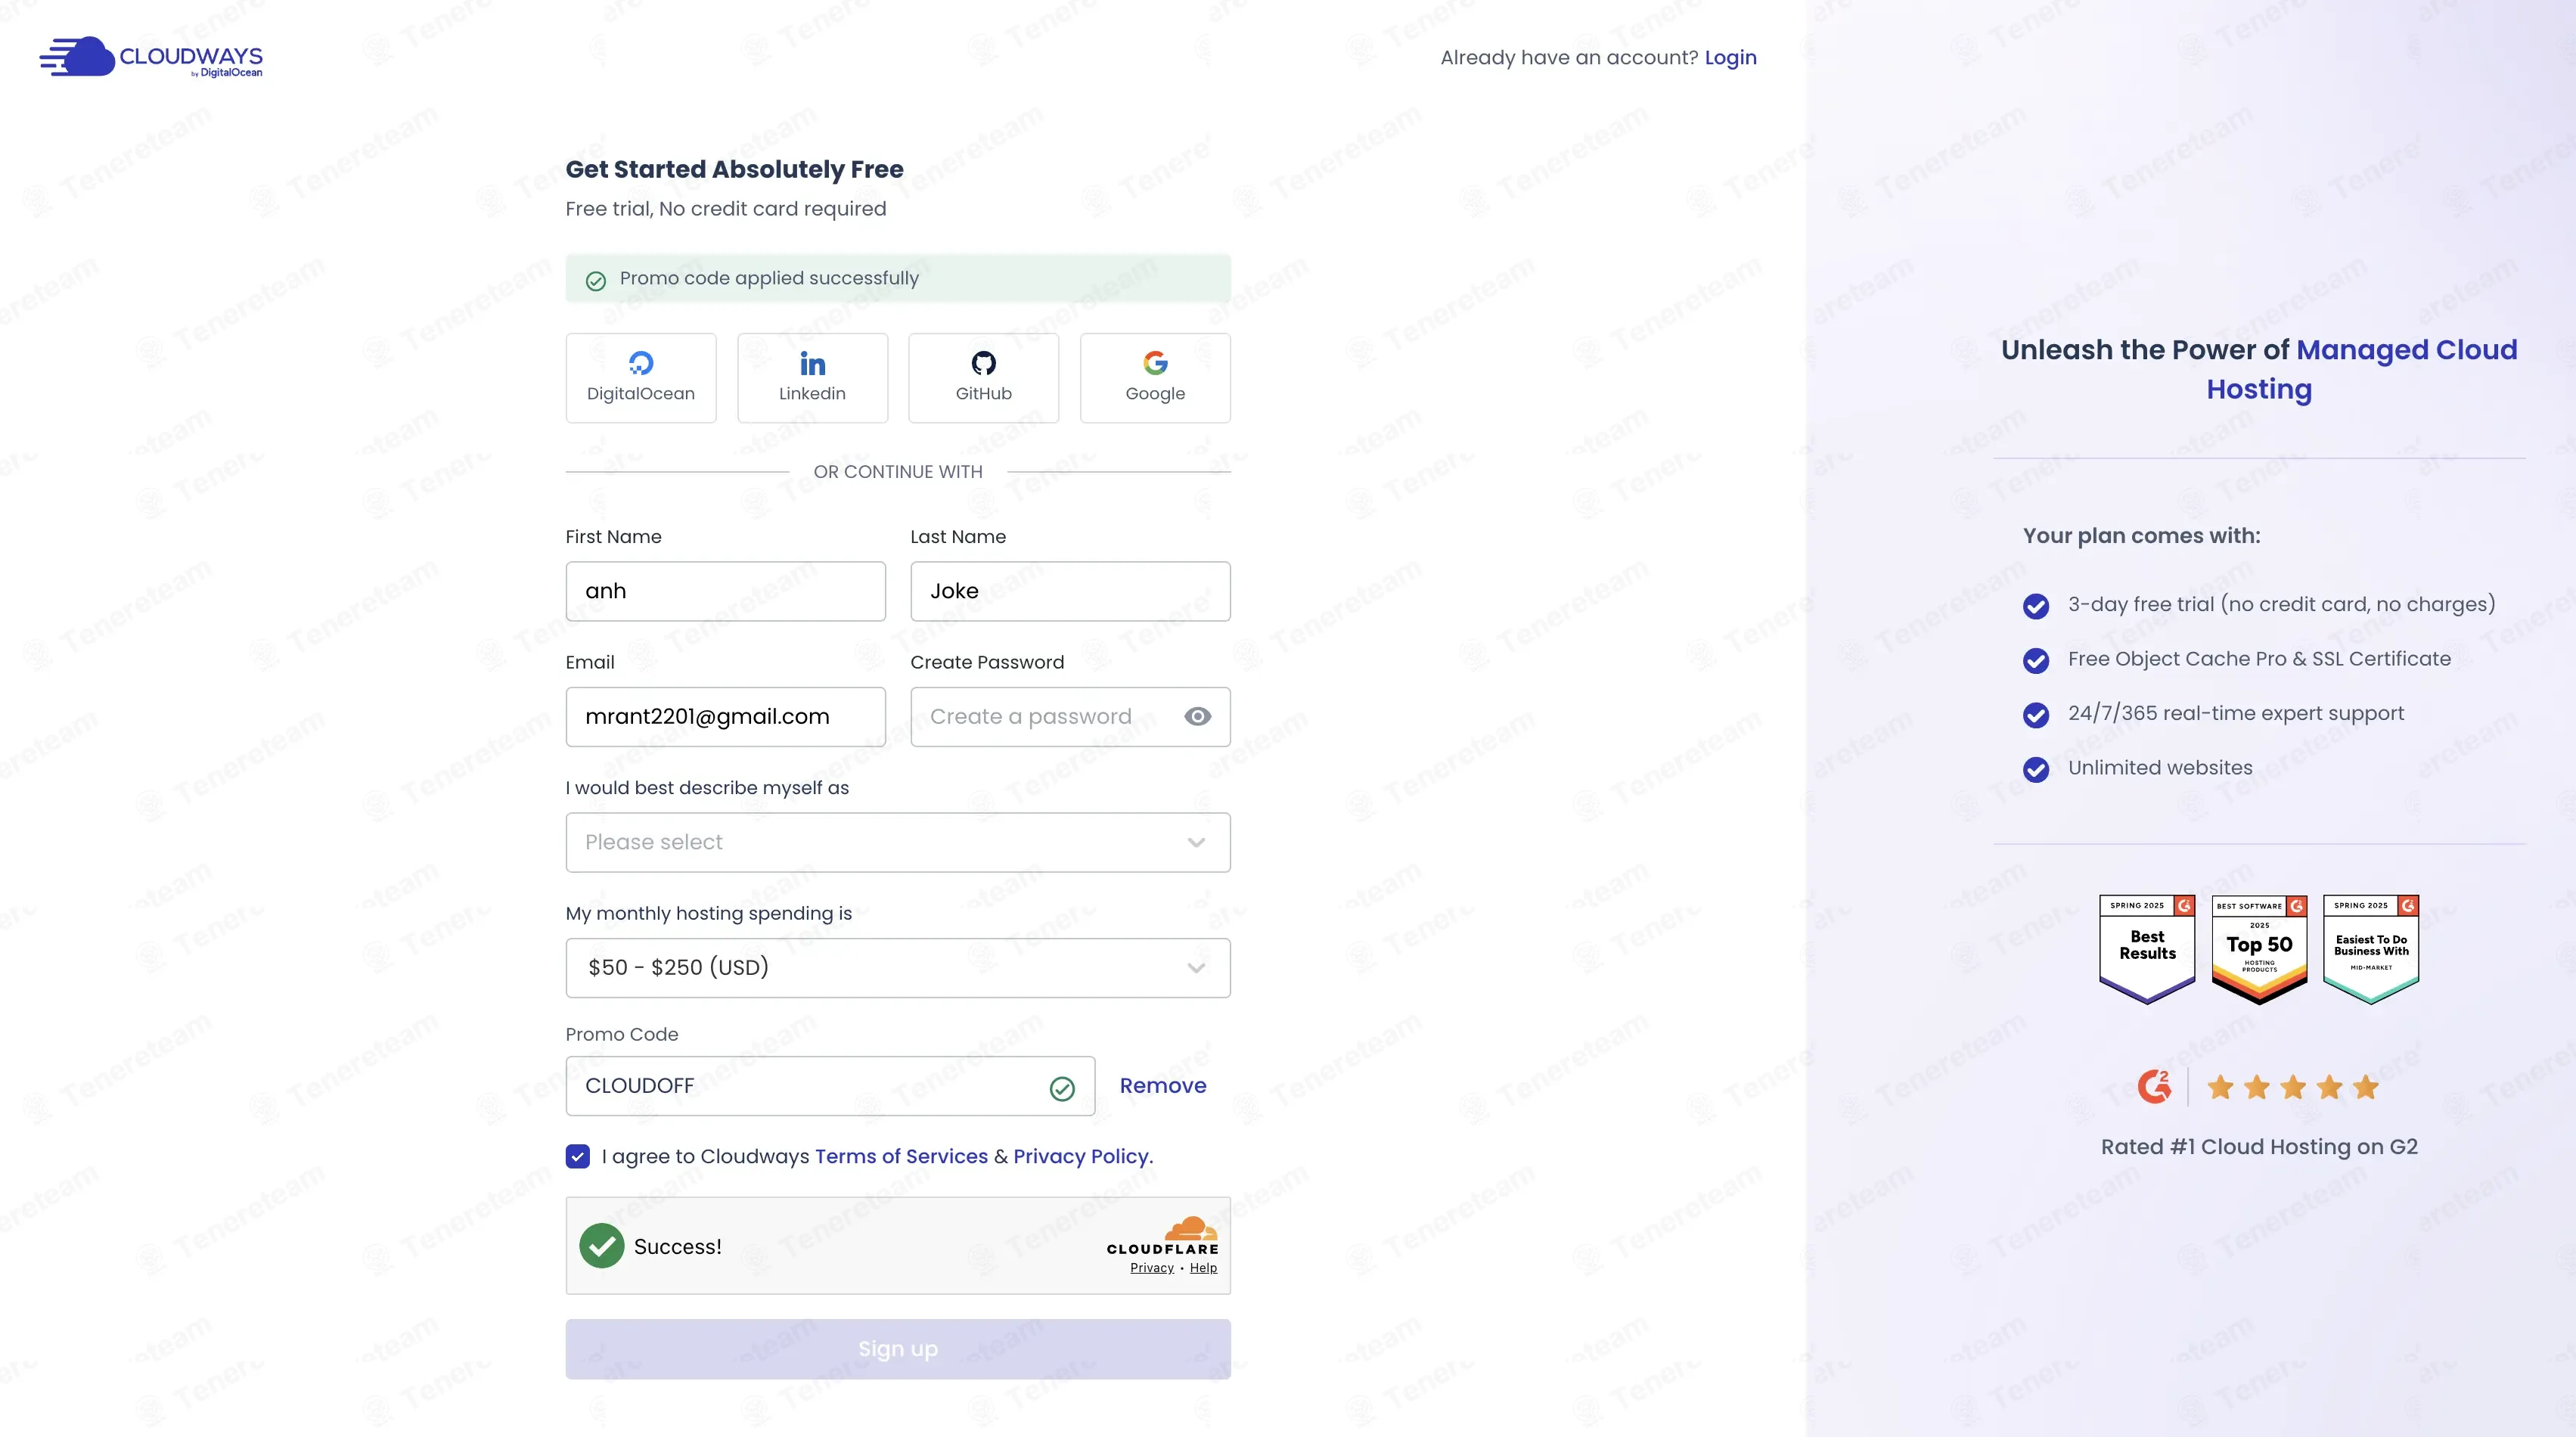
Task: Click the Best Results G2 badge
Action: (2147, 949)
